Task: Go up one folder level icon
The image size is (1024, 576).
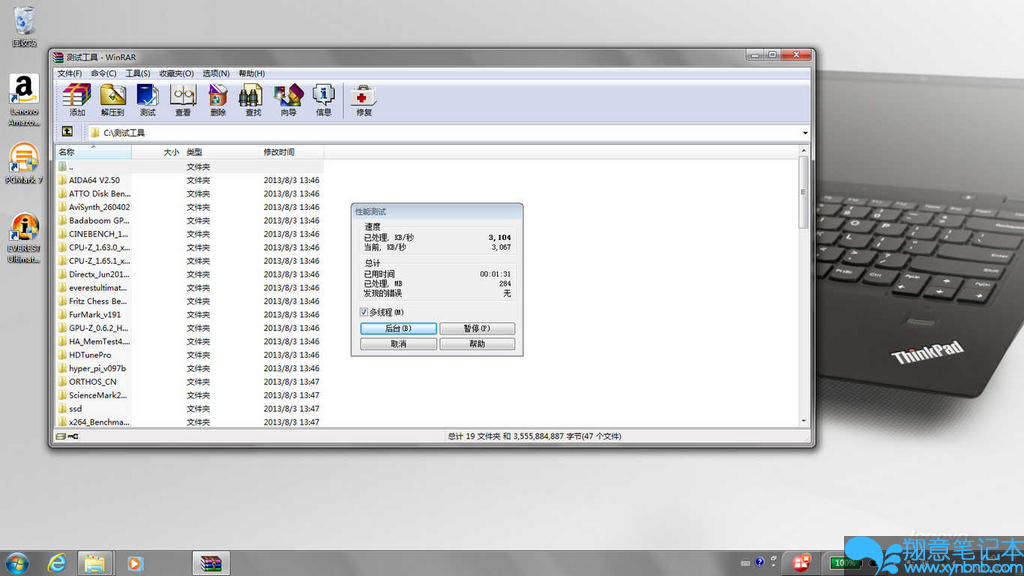Action: tap(67, 132)
